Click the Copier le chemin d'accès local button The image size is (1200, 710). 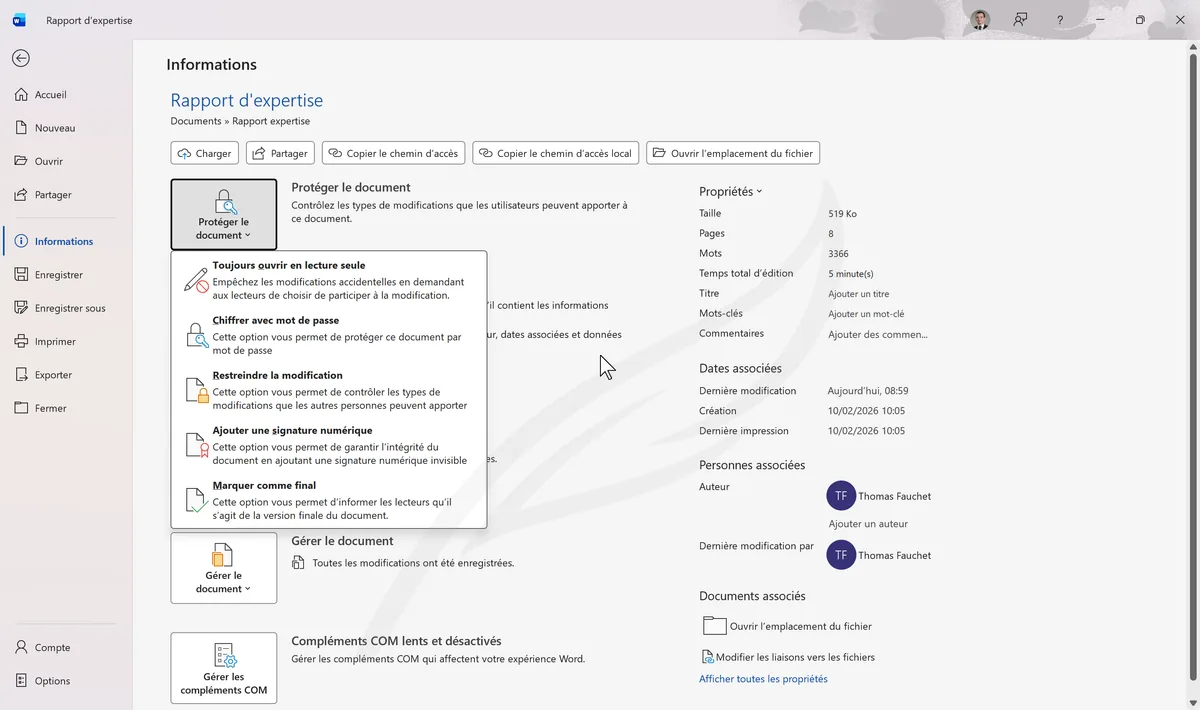click(555, 152)
